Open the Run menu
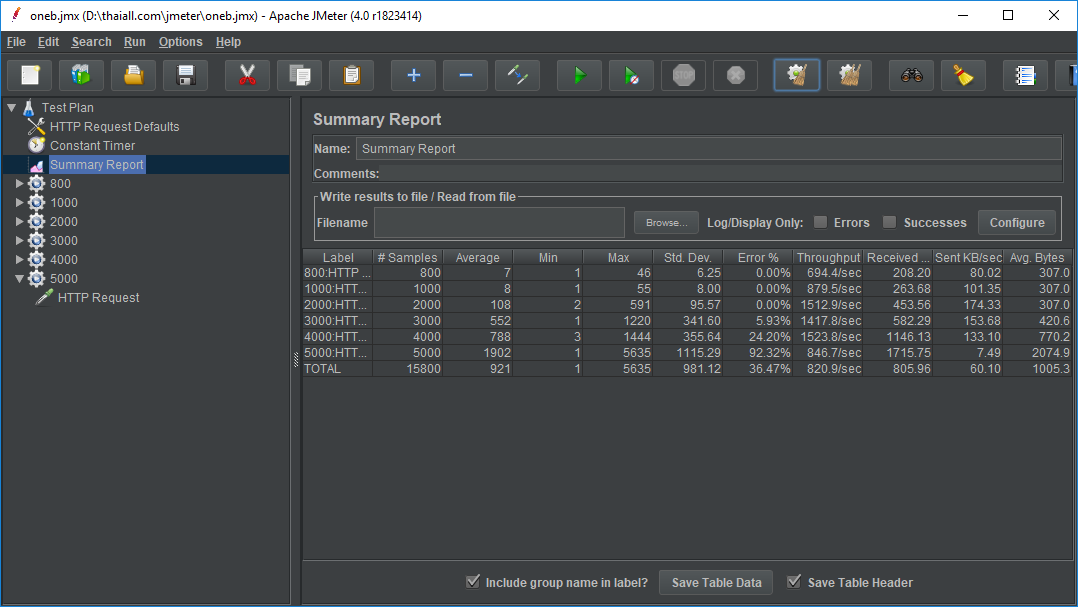 coord(135,42)
